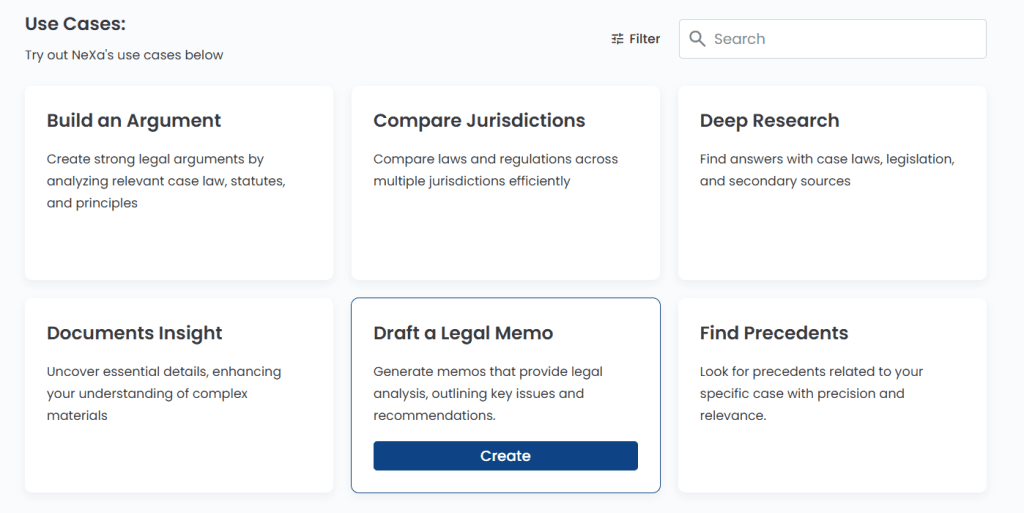Click the Draft a Legal Memo heading

463,333
